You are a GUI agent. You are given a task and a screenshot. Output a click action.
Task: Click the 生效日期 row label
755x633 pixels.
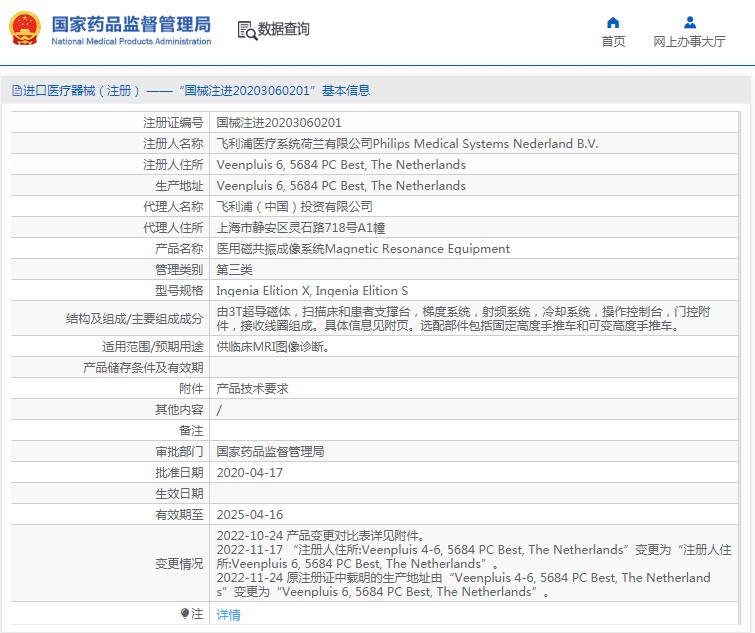pyautogui.click(x=179, y=494)
